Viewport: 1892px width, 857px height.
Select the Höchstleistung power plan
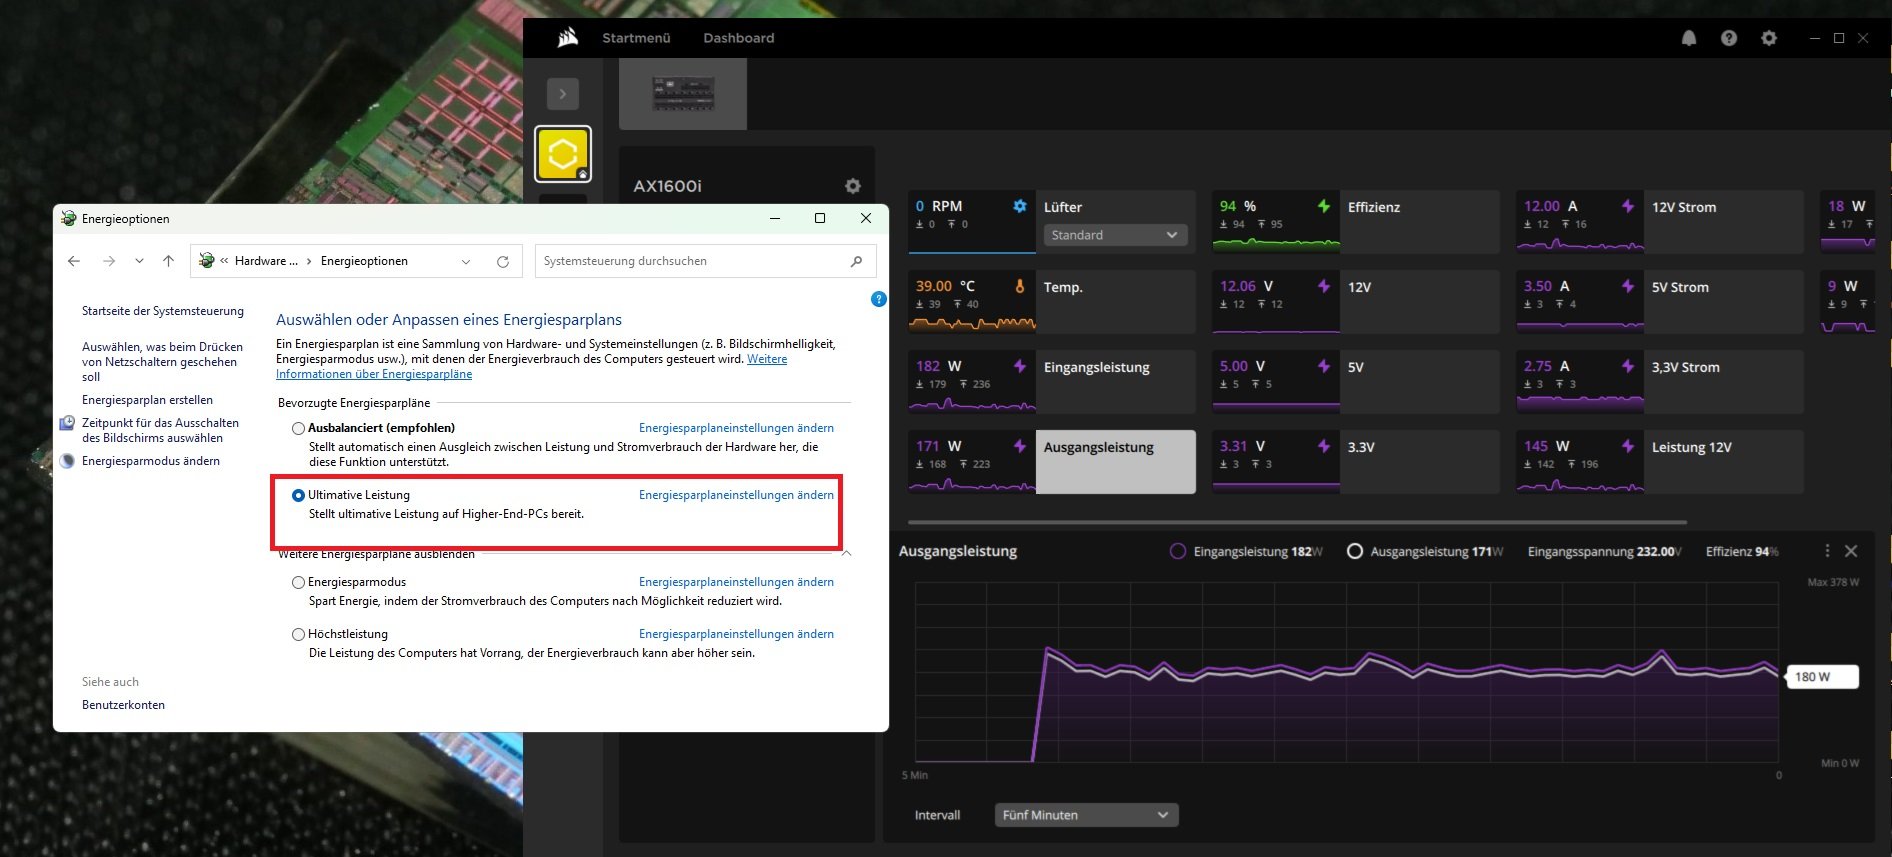(298, 634)
